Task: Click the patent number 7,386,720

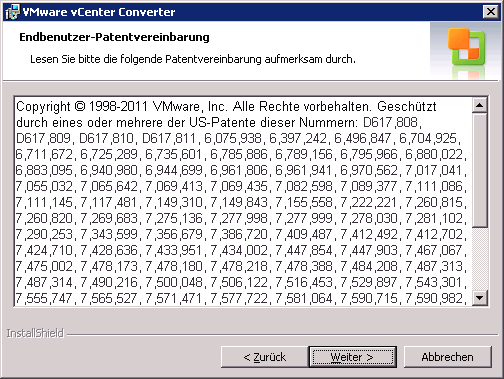Action: coord(239,234)
